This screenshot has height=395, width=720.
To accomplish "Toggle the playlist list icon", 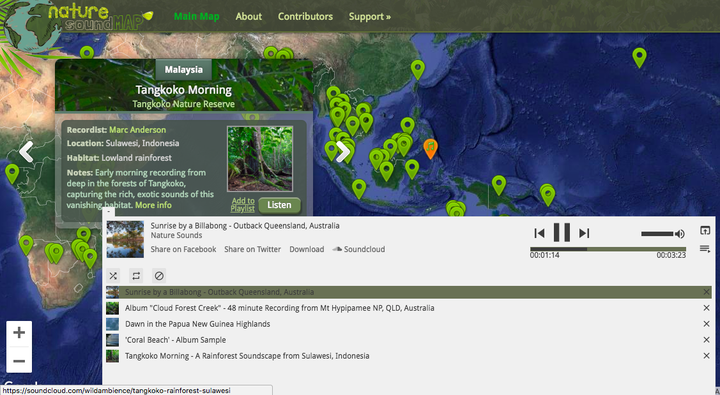I will [x=705, y=248].
